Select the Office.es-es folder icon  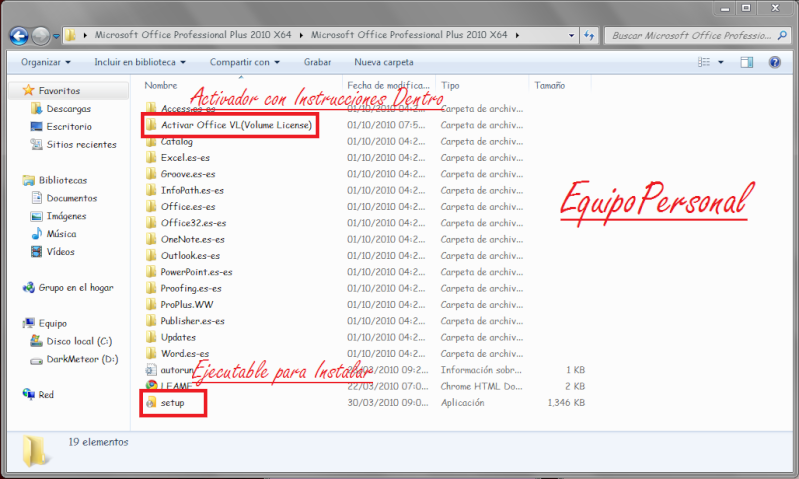pyautogui.click(x=151, y=206)
